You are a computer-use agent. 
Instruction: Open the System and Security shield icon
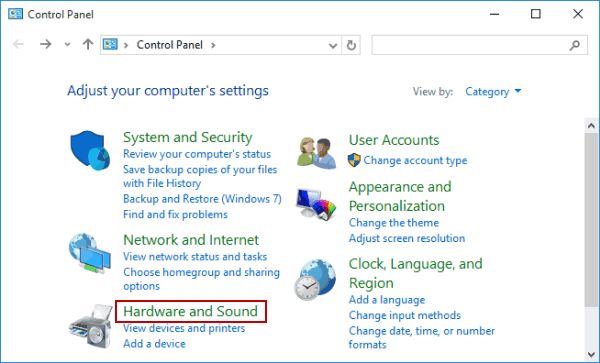tap(90, 150)
